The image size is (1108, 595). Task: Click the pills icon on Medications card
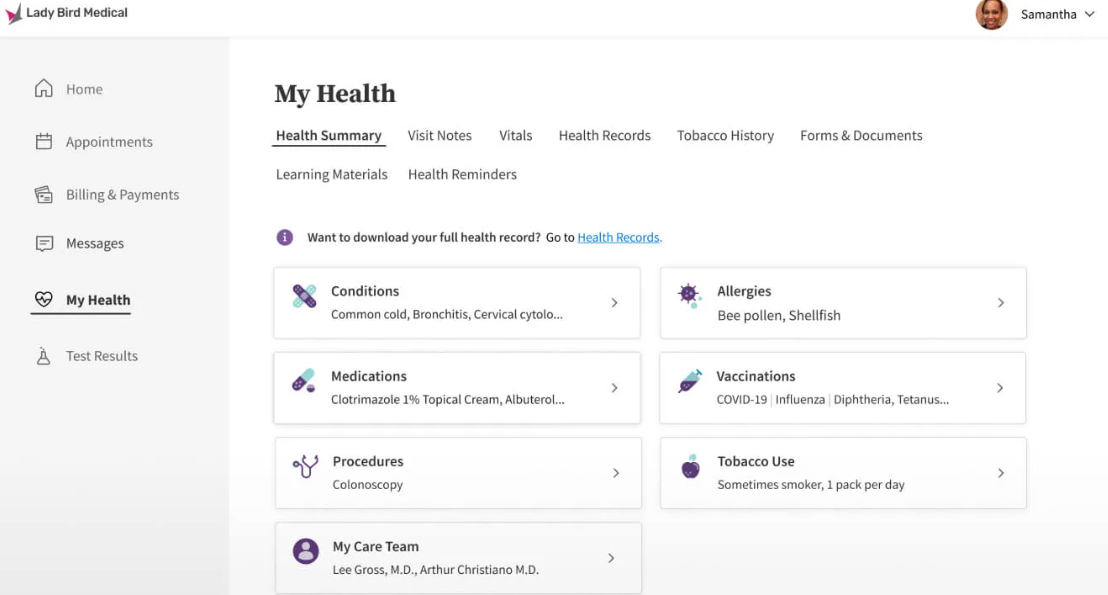pyautogui.click(x=304, y=381)
